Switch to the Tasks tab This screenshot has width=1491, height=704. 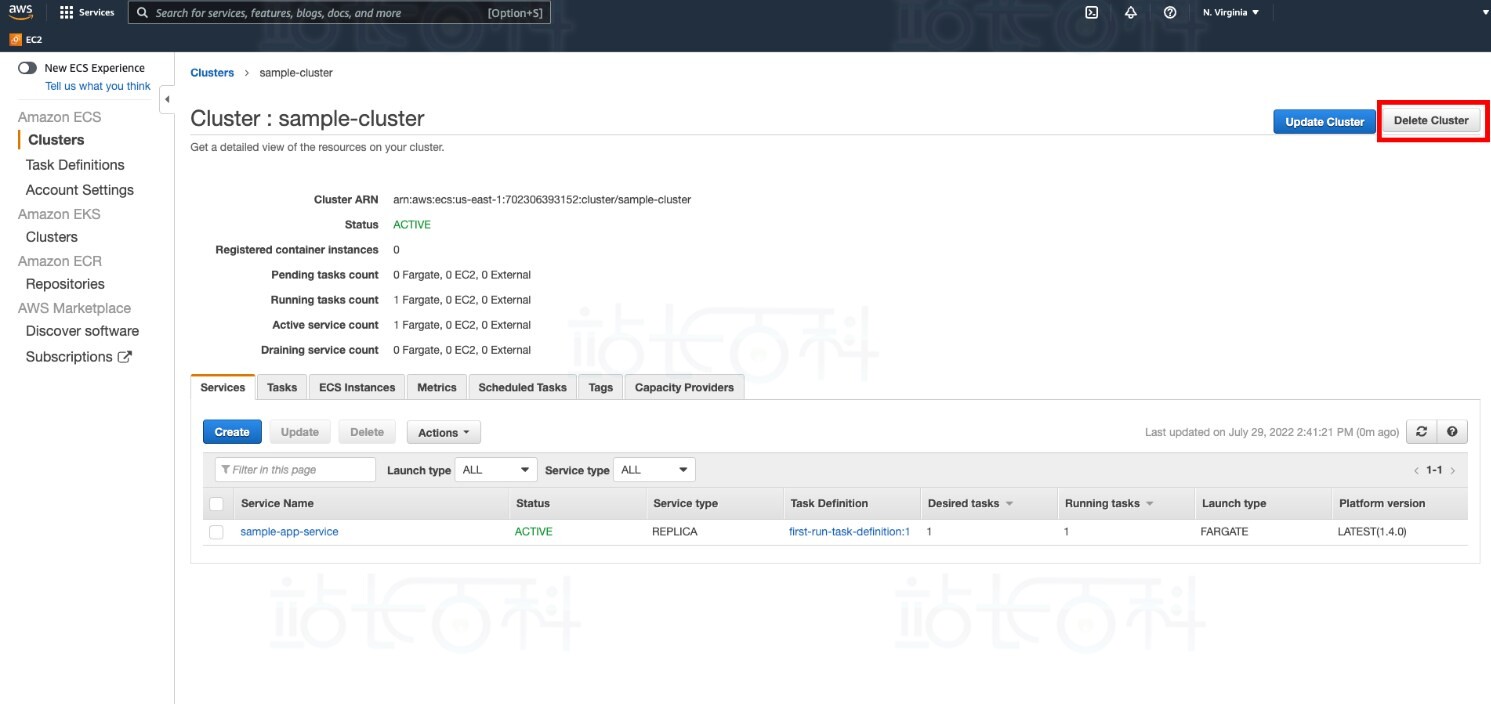[x=282, y=387]
